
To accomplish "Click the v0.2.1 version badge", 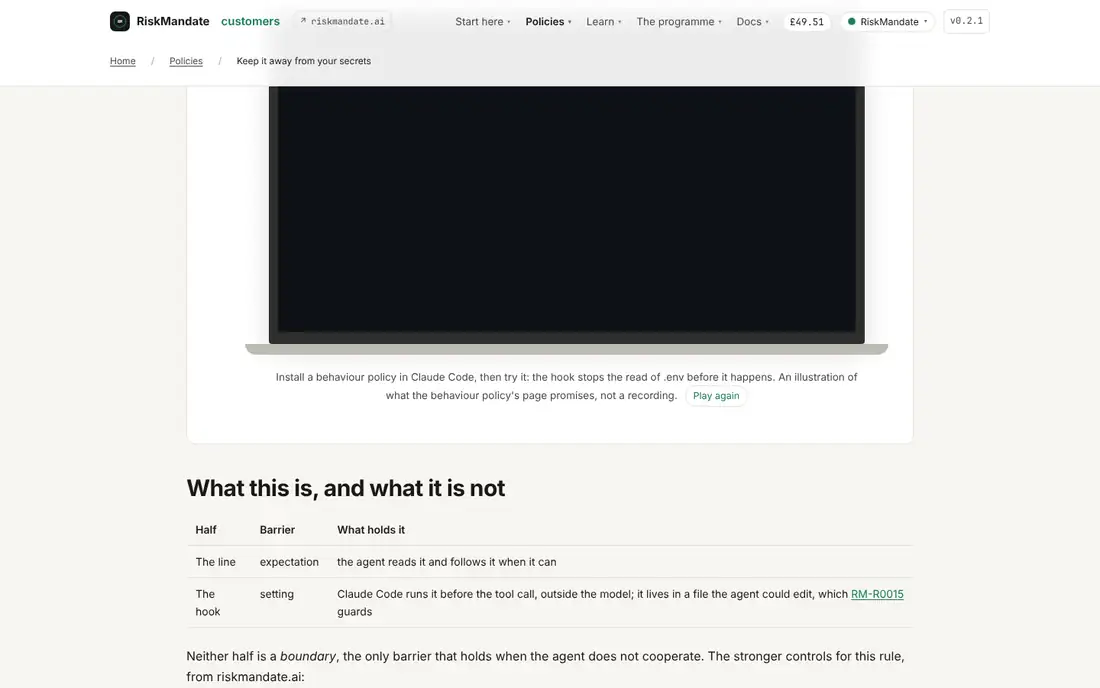I will pyautogui.click(x=966, y=21).
